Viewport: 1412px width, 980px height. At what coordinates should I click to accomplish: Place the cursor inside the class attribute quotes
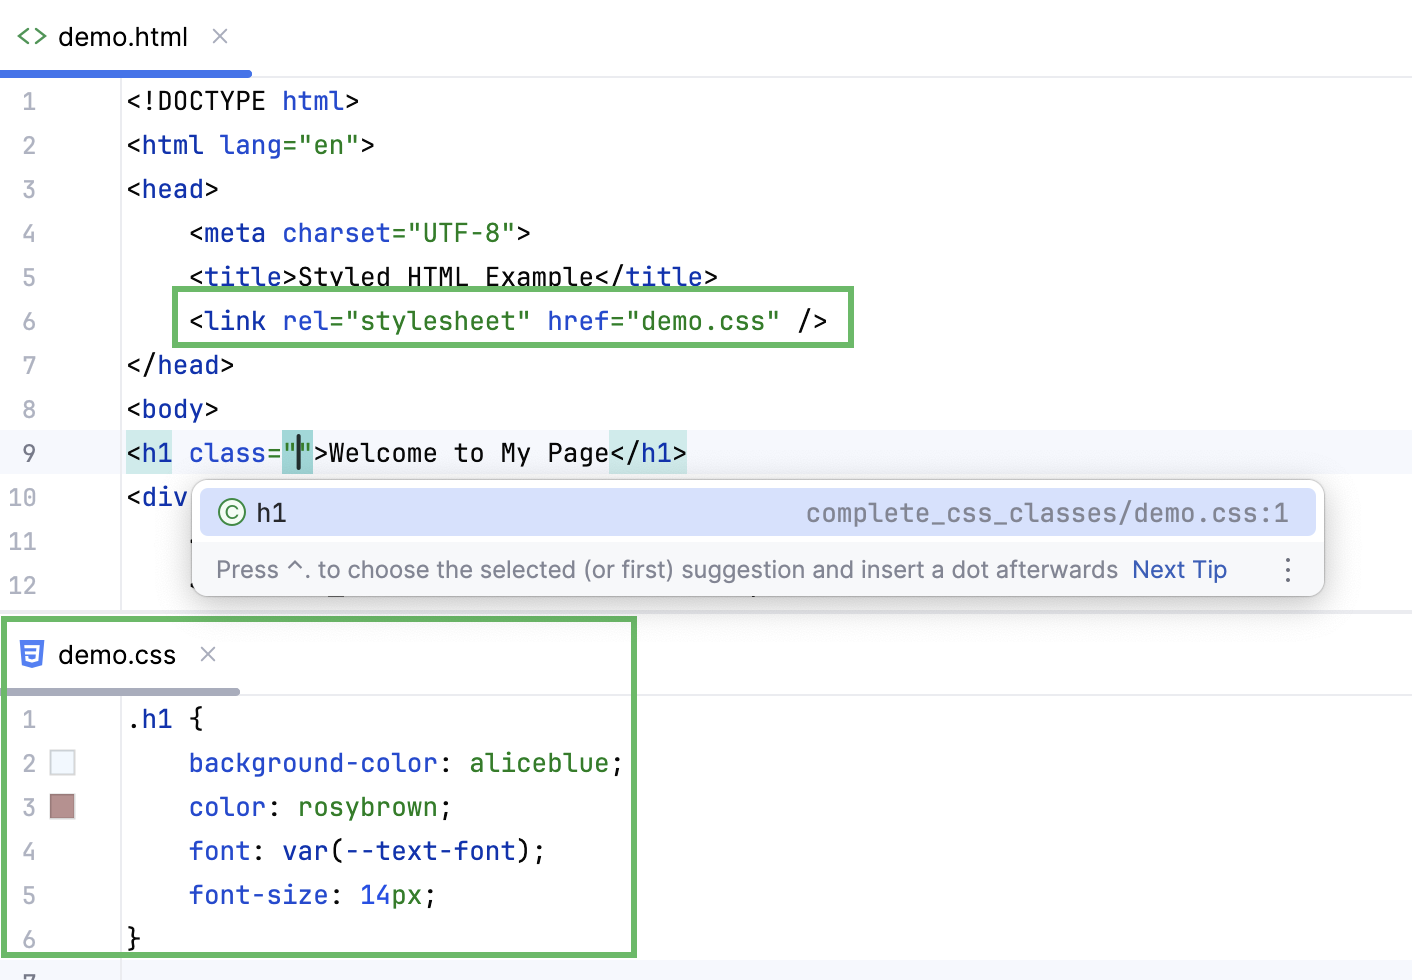(x=298, y=453)
